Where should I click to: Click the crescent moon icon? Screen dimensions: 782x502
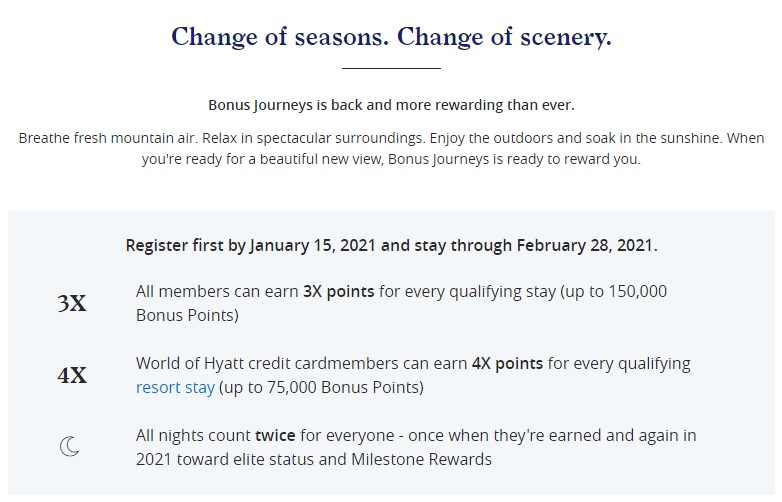[69, 447]
